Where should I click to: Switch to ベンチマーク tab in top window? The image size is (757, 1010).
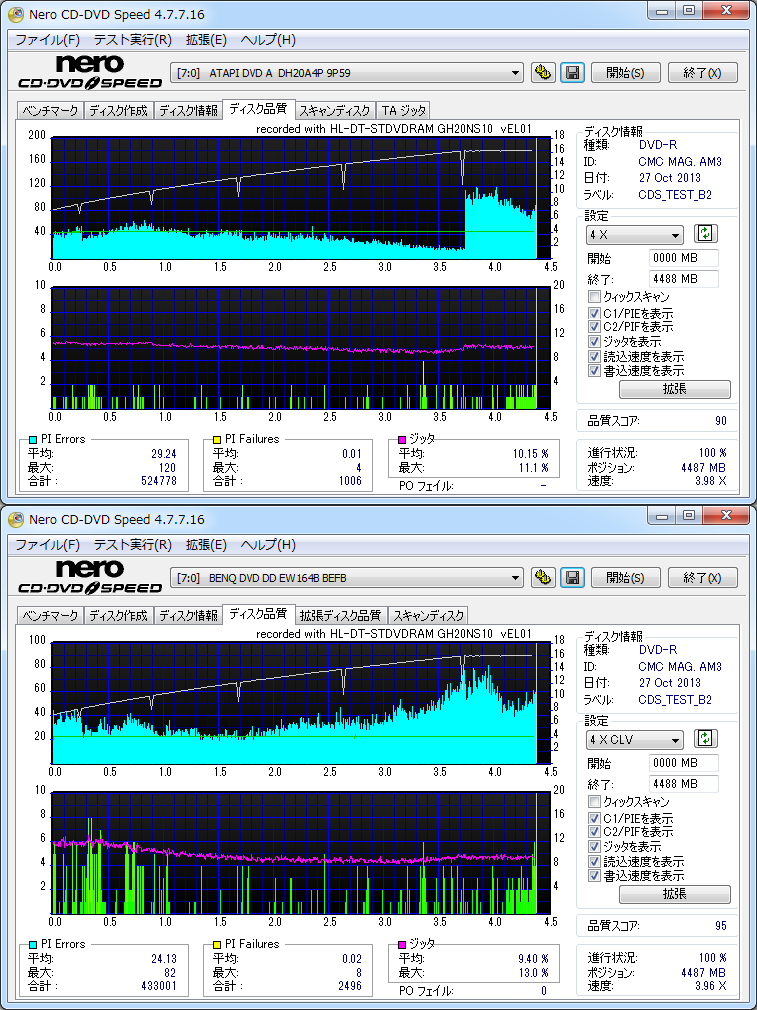50,111
